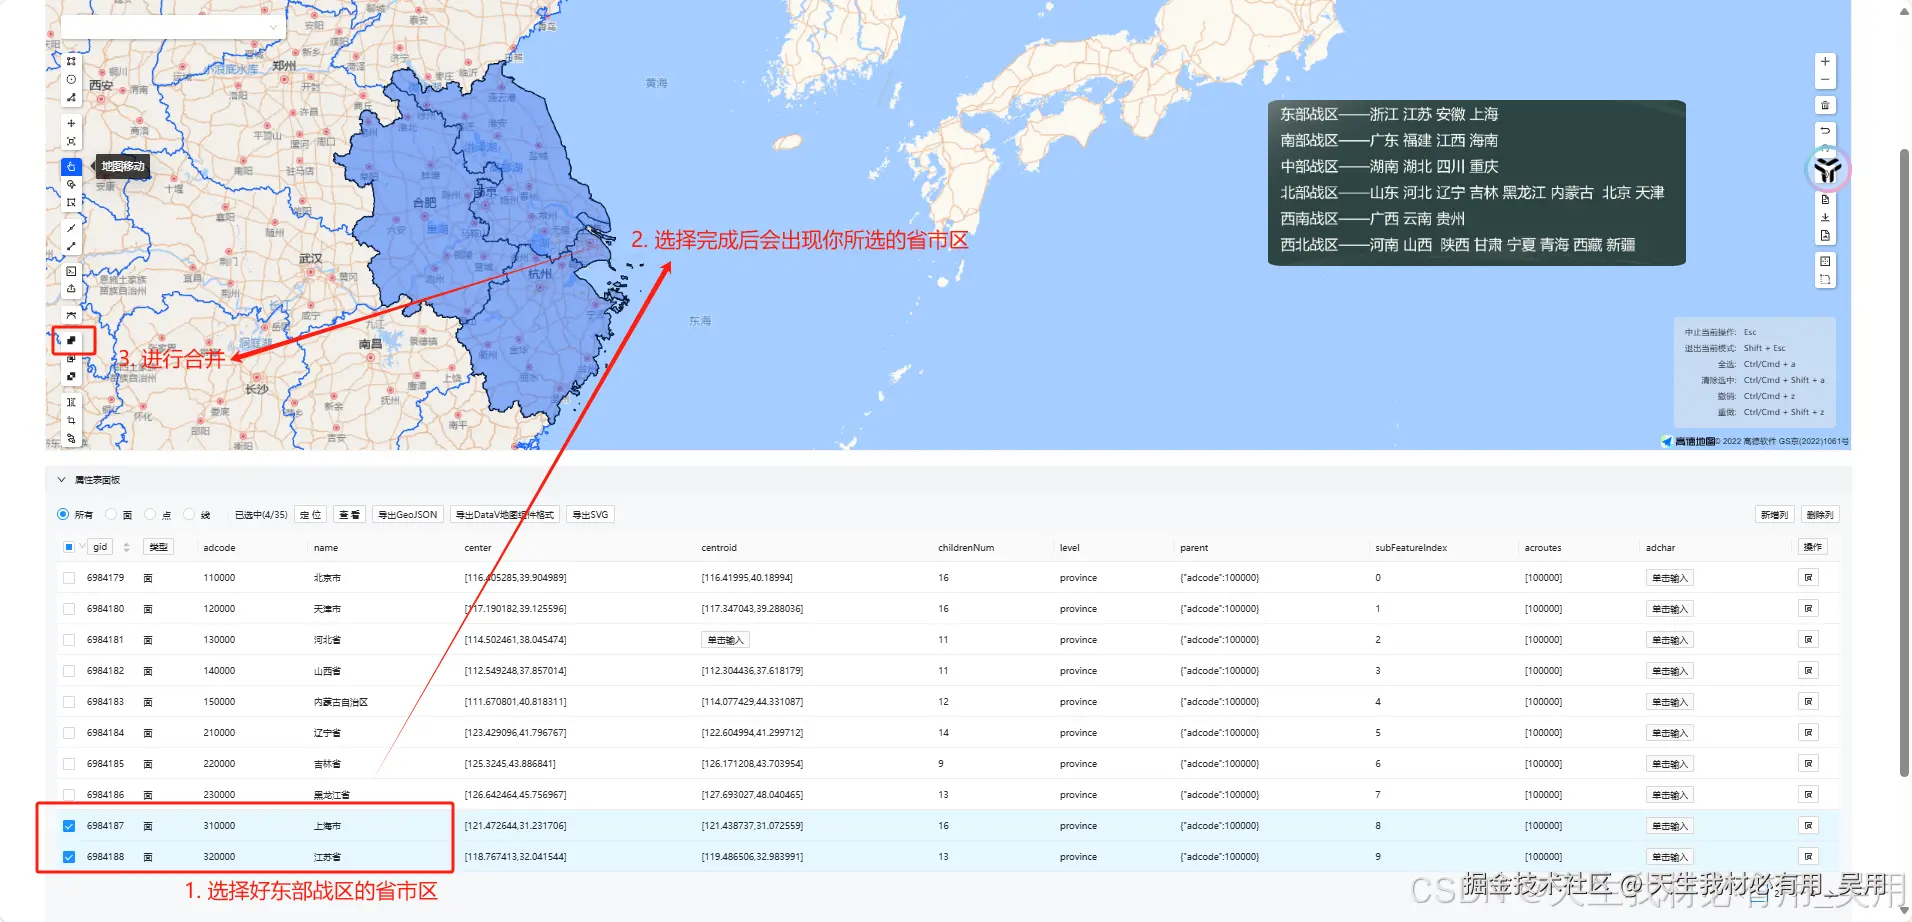
Task: Check the 黑龙江省 row checkbox
Action: tap(68, 794)
